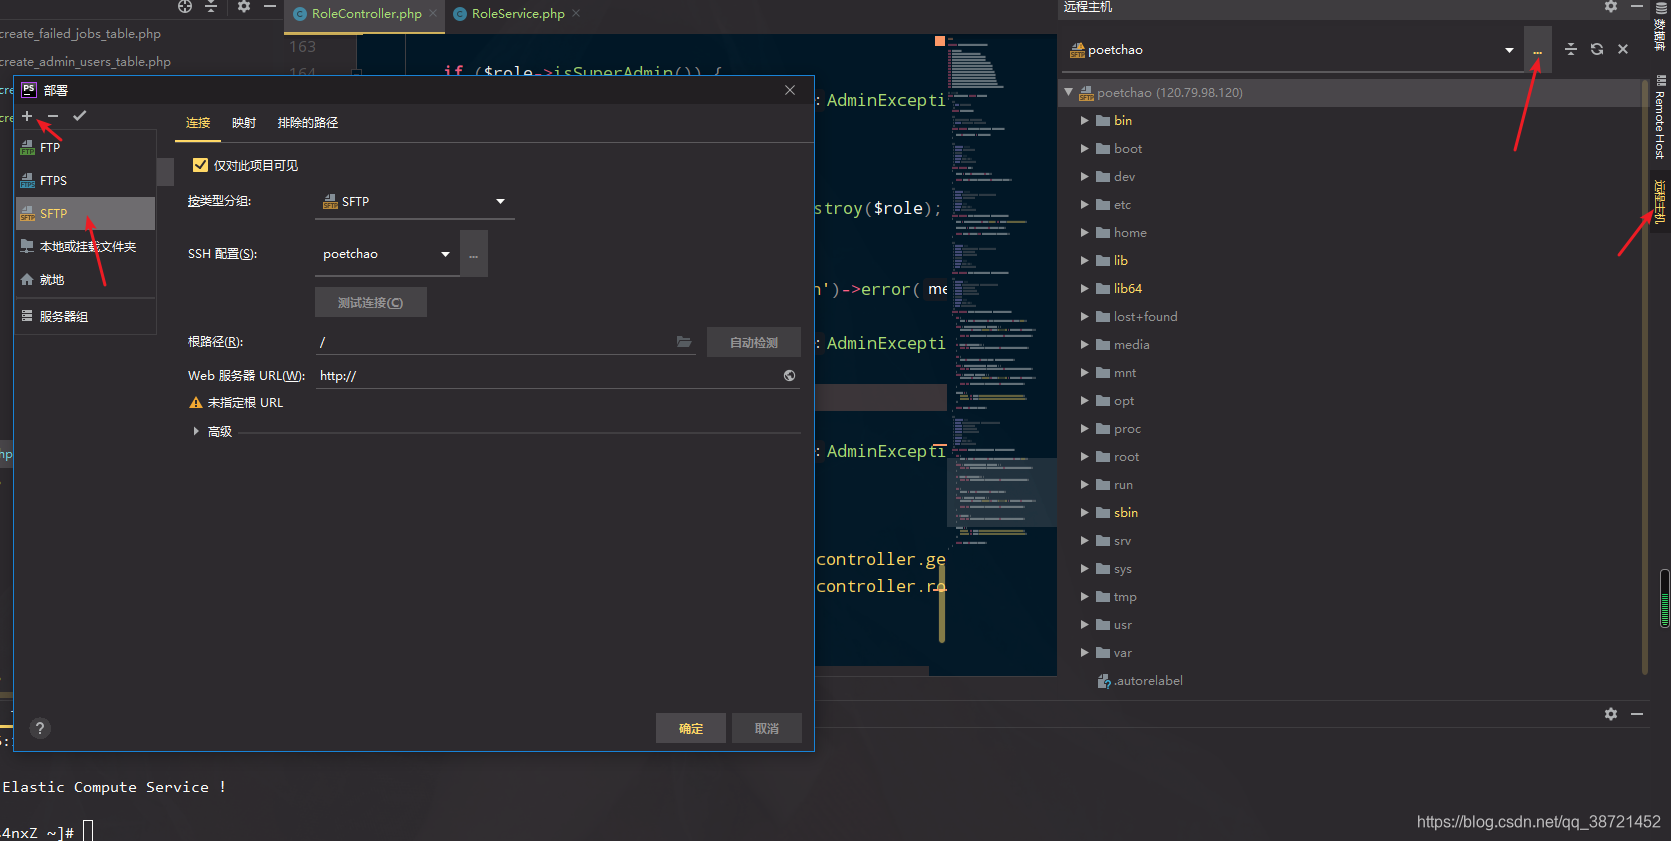Add a new deployment server with plus icon
Viewport: 1671px width, 841px height.
27,116
